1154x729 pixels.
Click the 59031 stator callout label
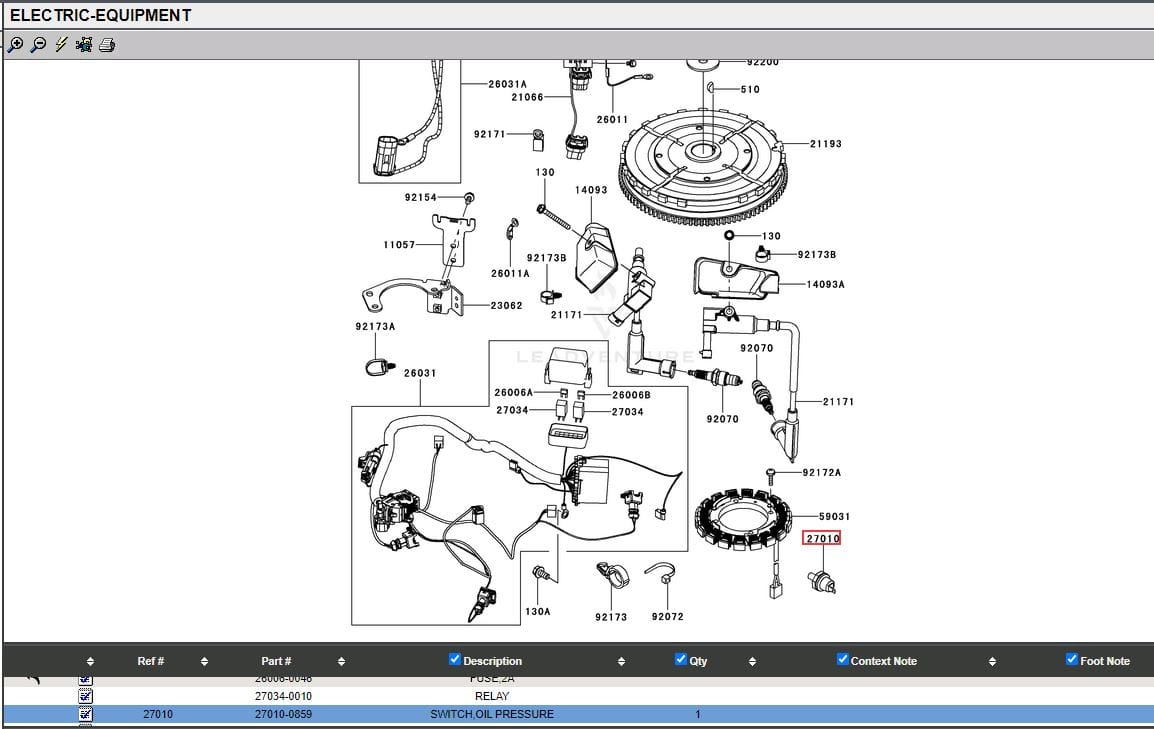(x=834, y=517)
